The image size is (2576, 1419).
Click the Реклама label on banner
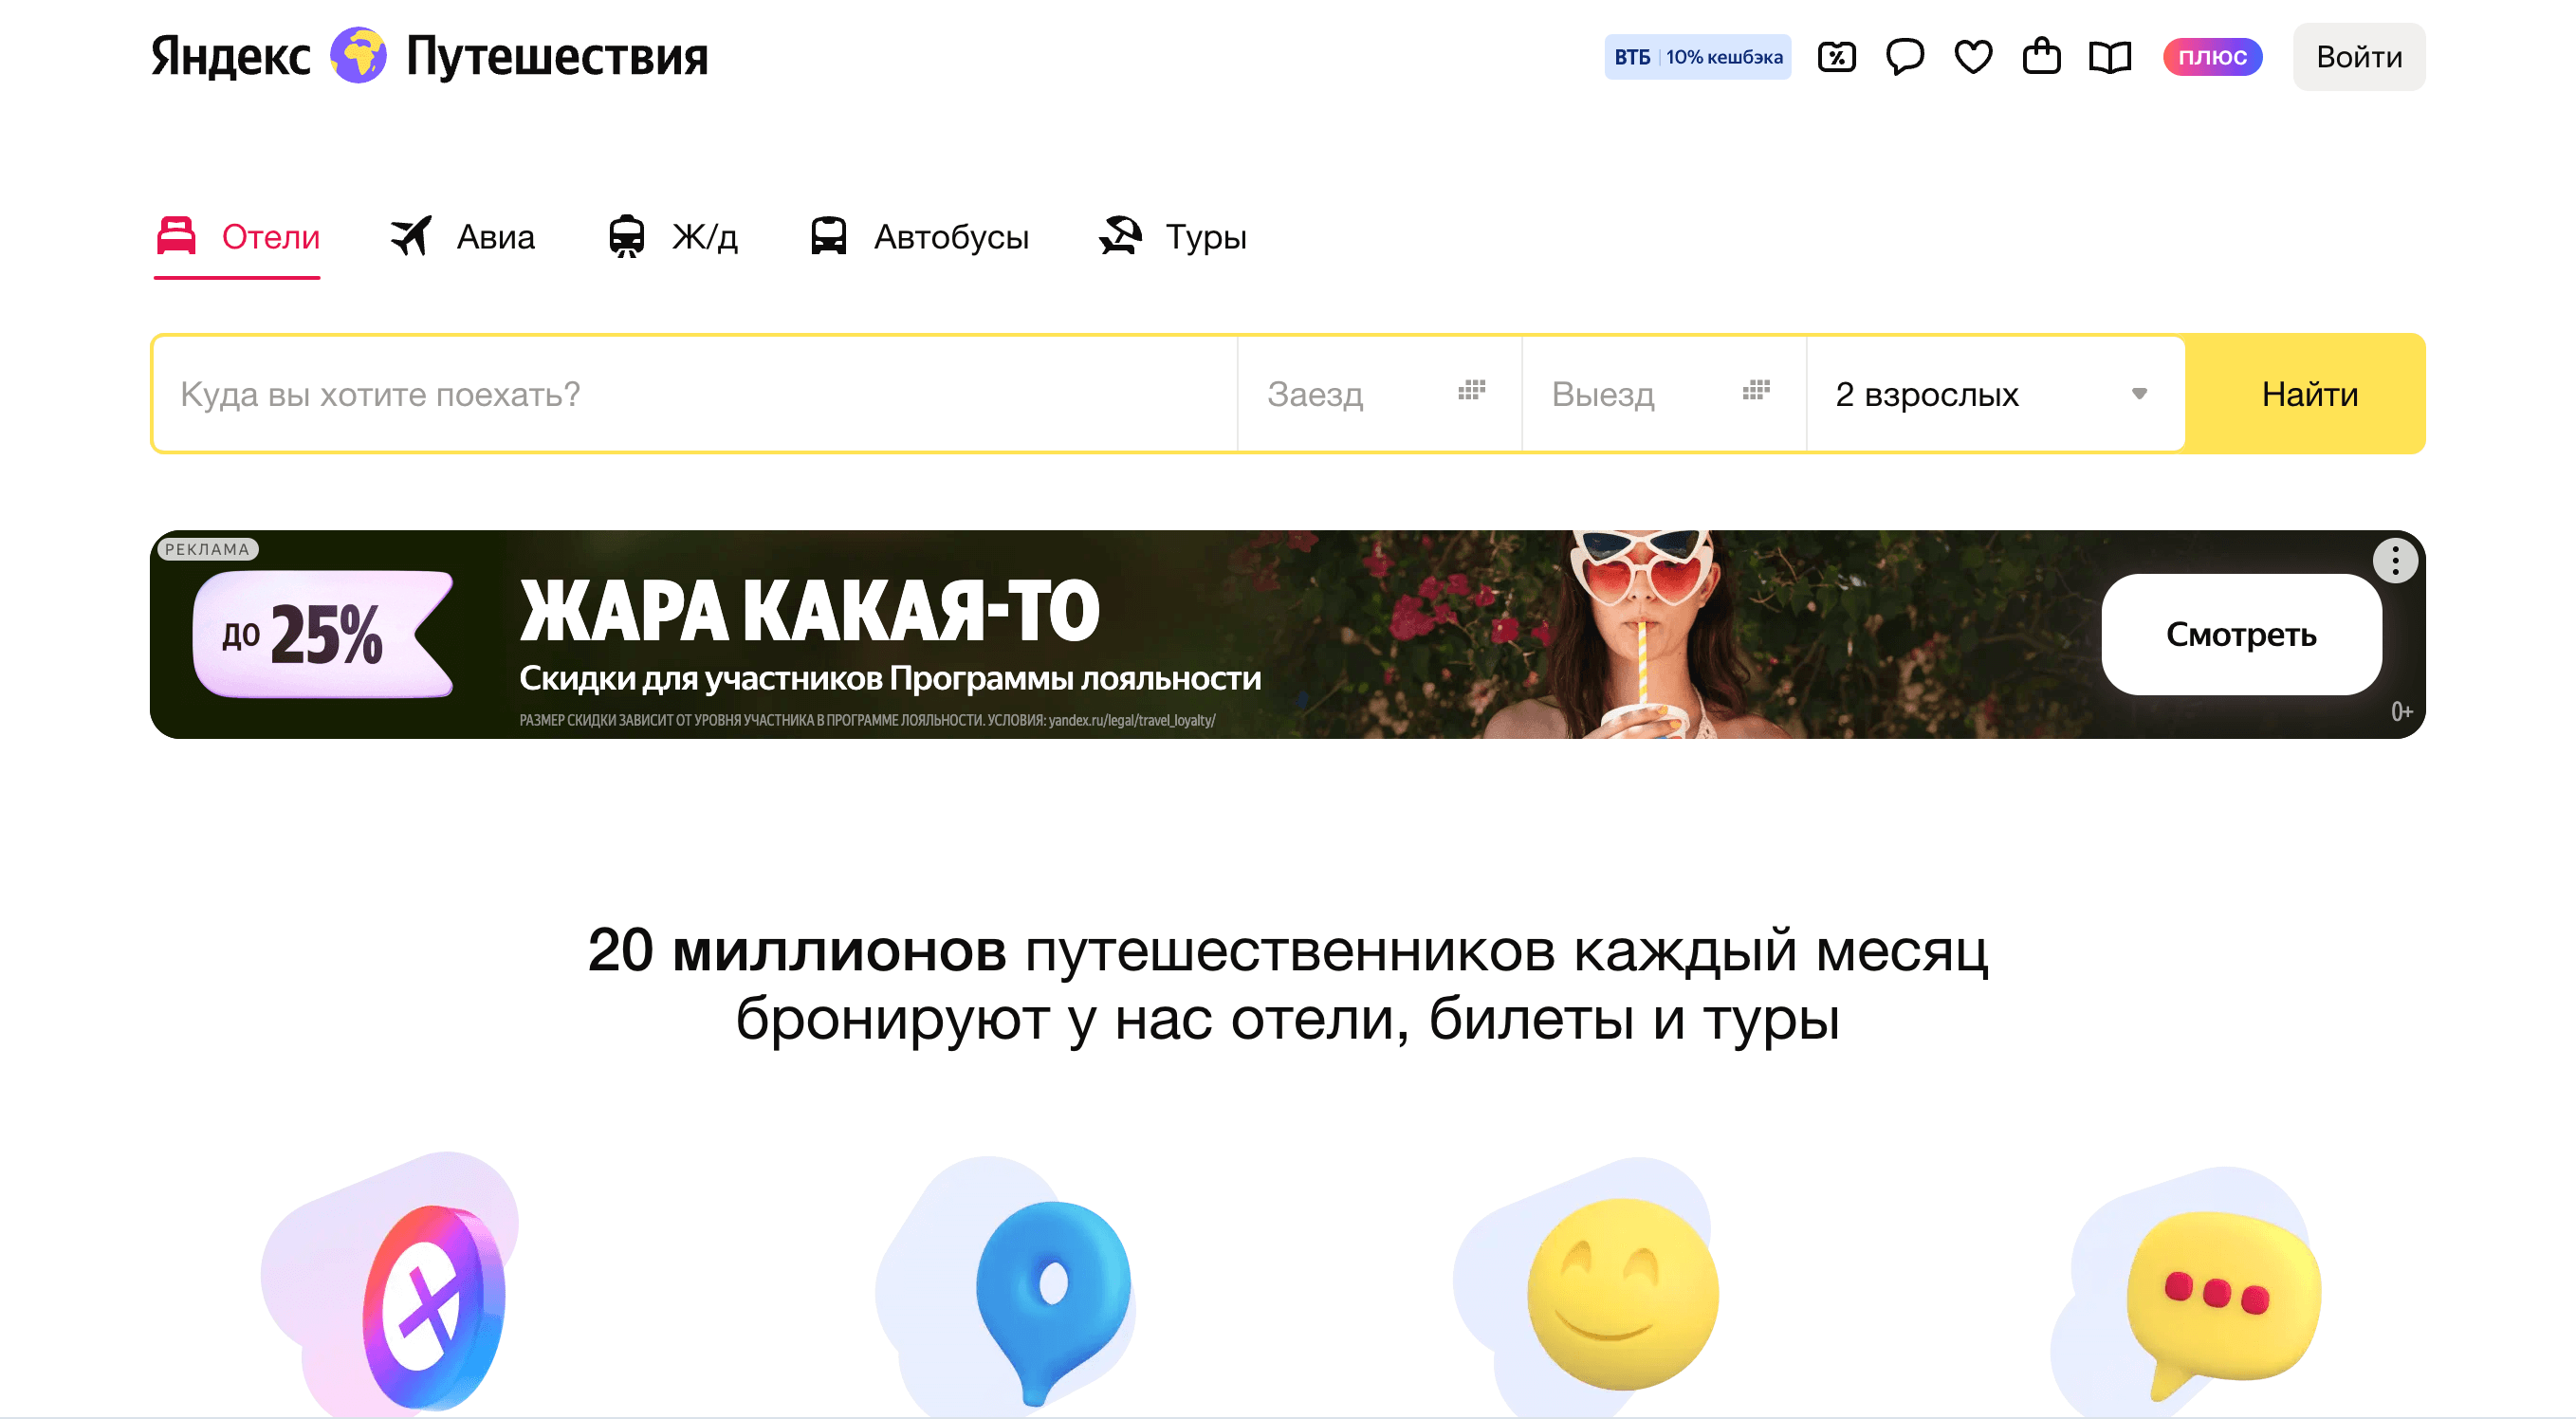[x=207, y=549]
